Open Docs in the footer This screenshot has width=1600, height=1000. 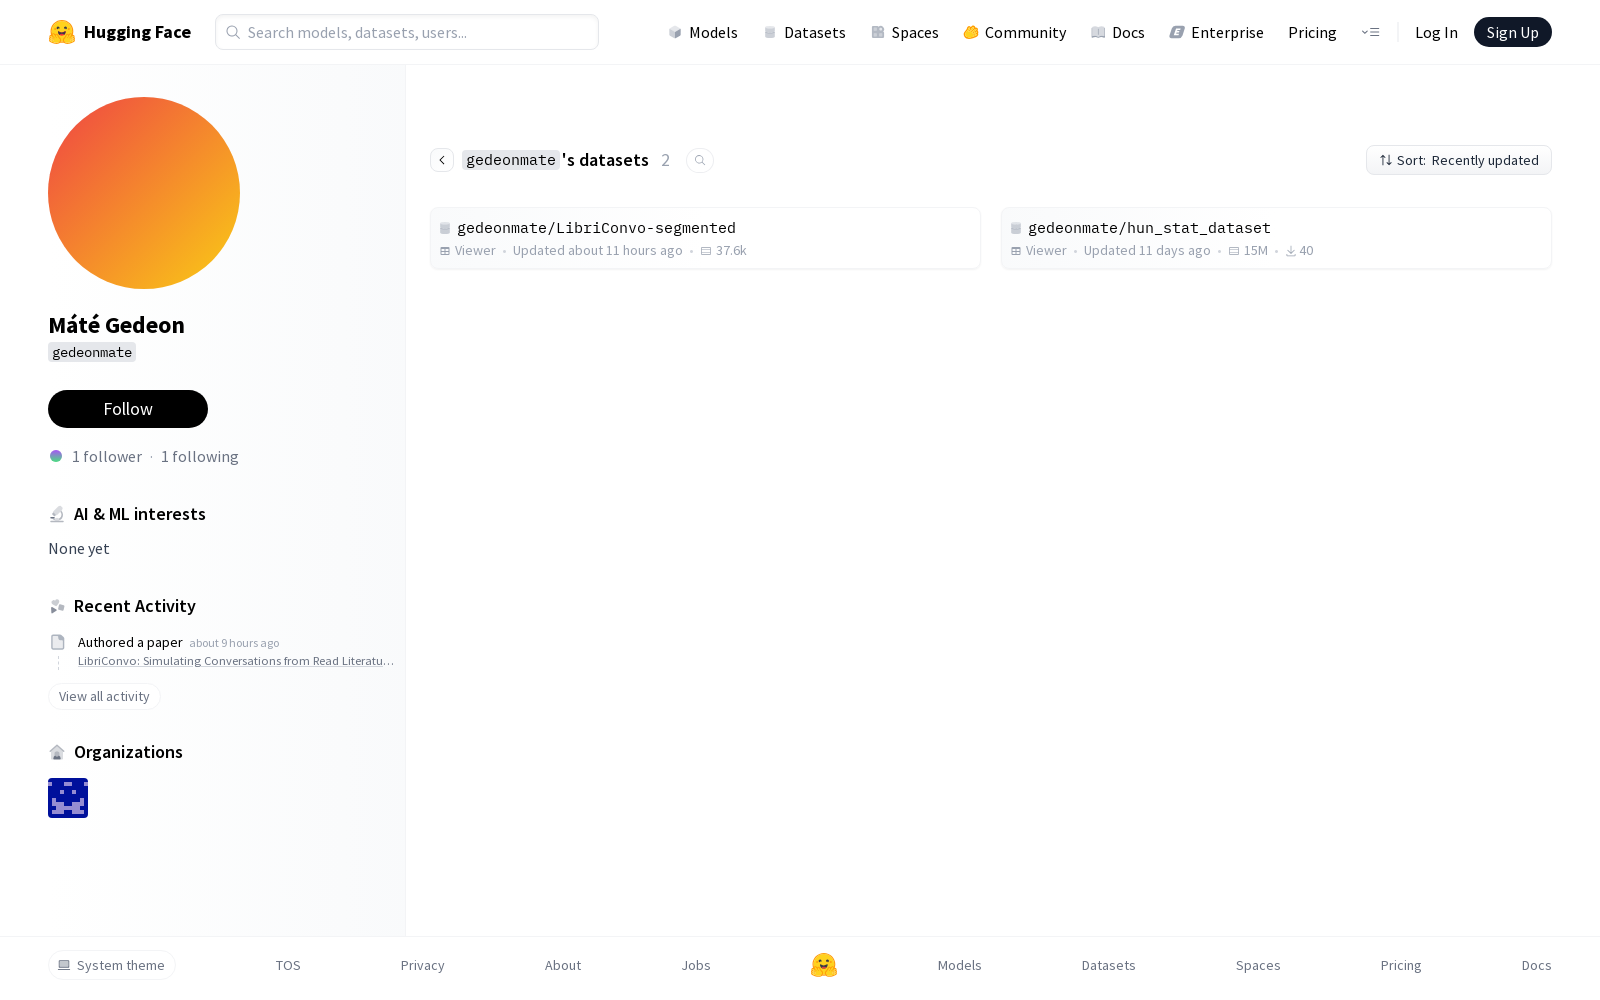tap(1536, 965)
